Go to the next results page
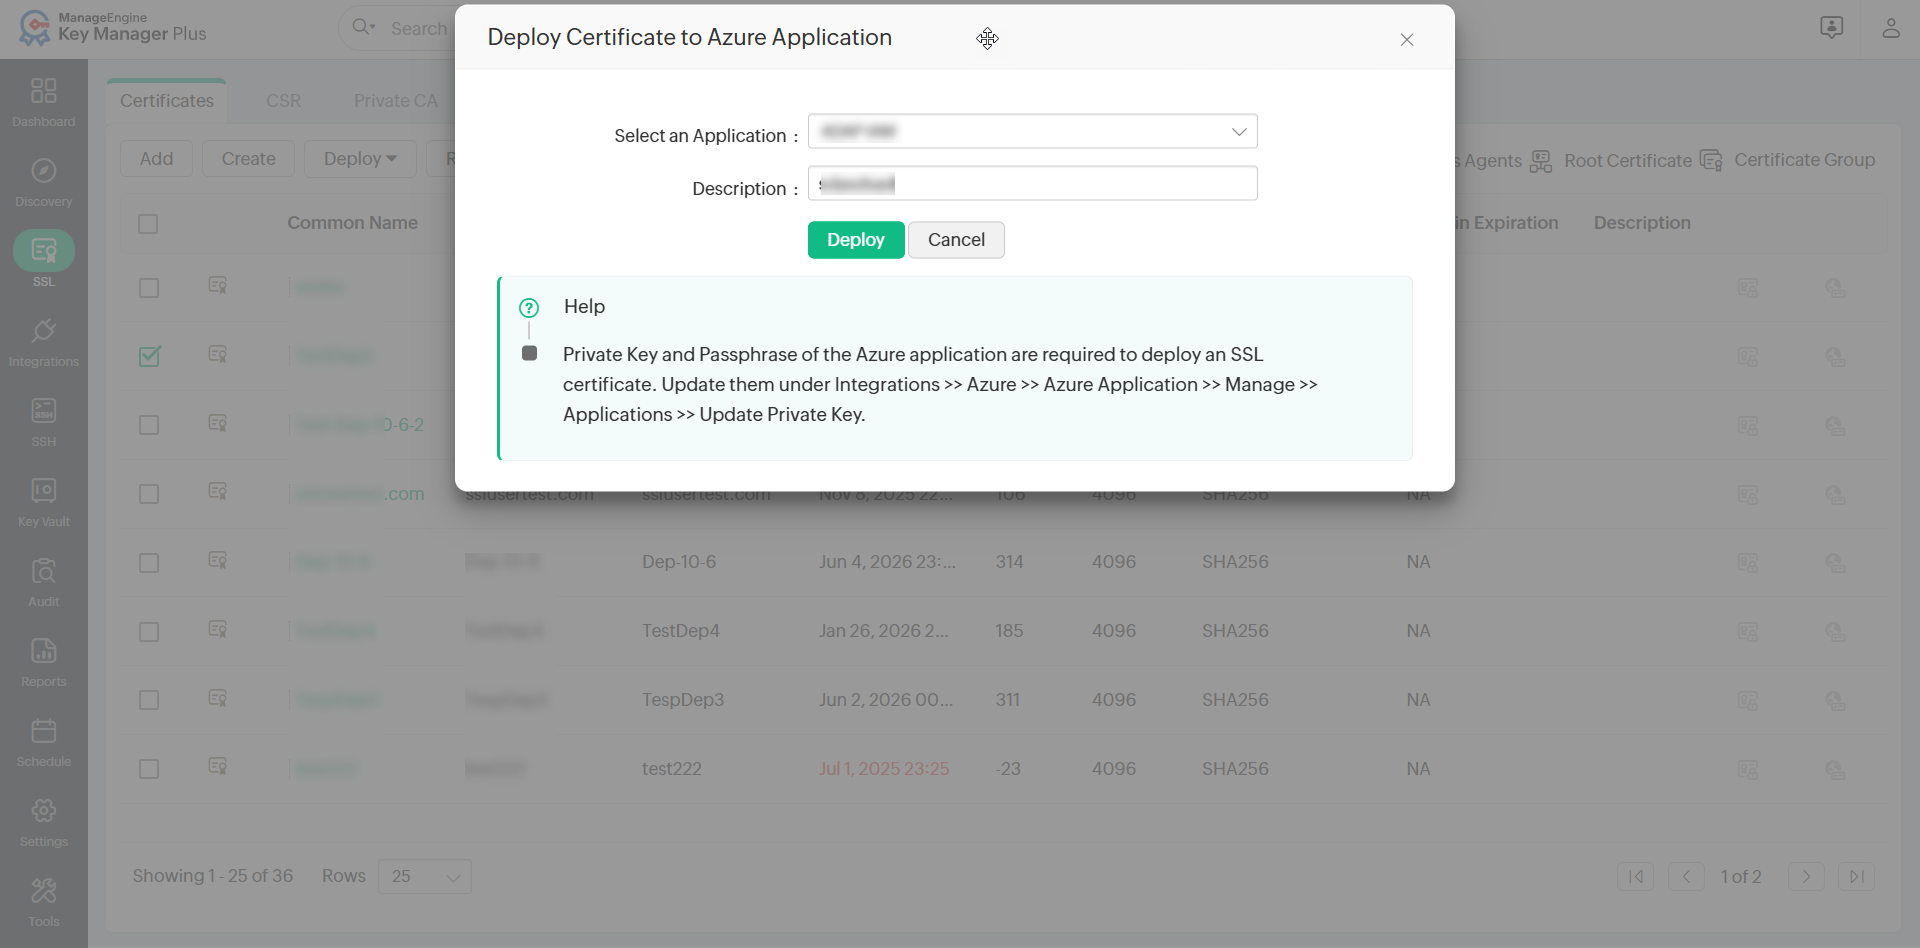The image size is (1920, 948). pyautogui.click(x=1806, y=876)
